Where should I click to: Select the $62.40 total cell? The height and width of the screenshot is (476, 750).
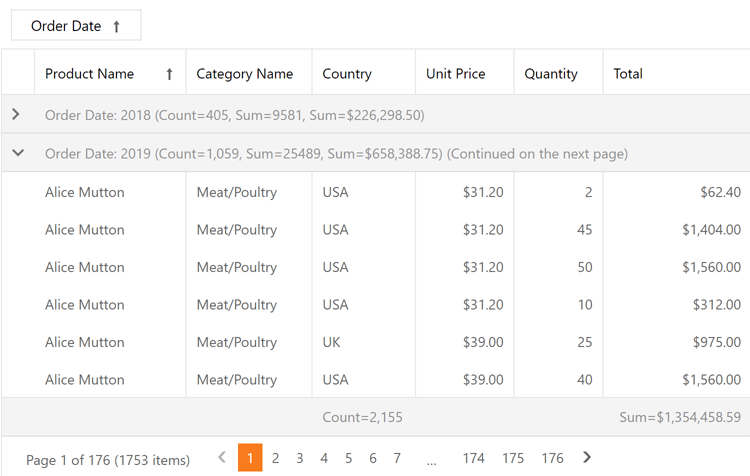pos(720,192)
